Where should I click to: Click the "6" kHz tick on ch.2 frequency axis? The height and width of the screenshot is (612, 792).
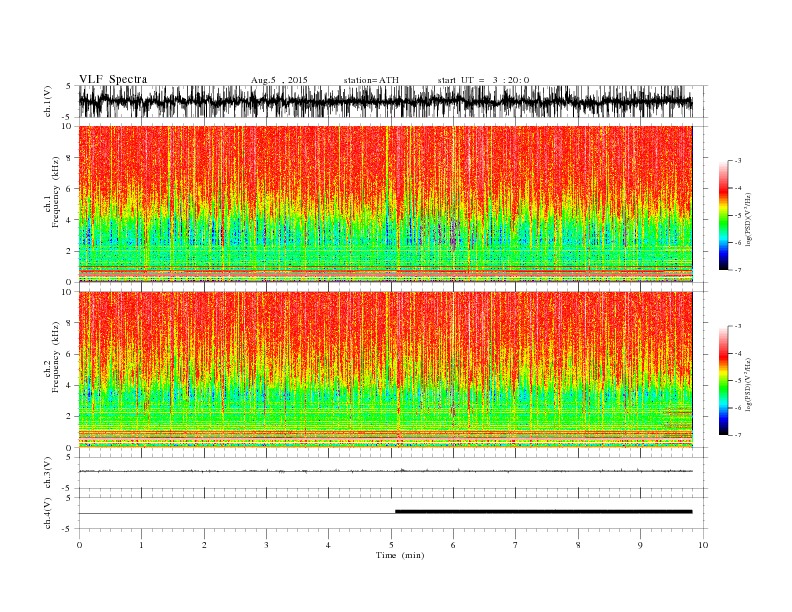[x=69, y=354]
